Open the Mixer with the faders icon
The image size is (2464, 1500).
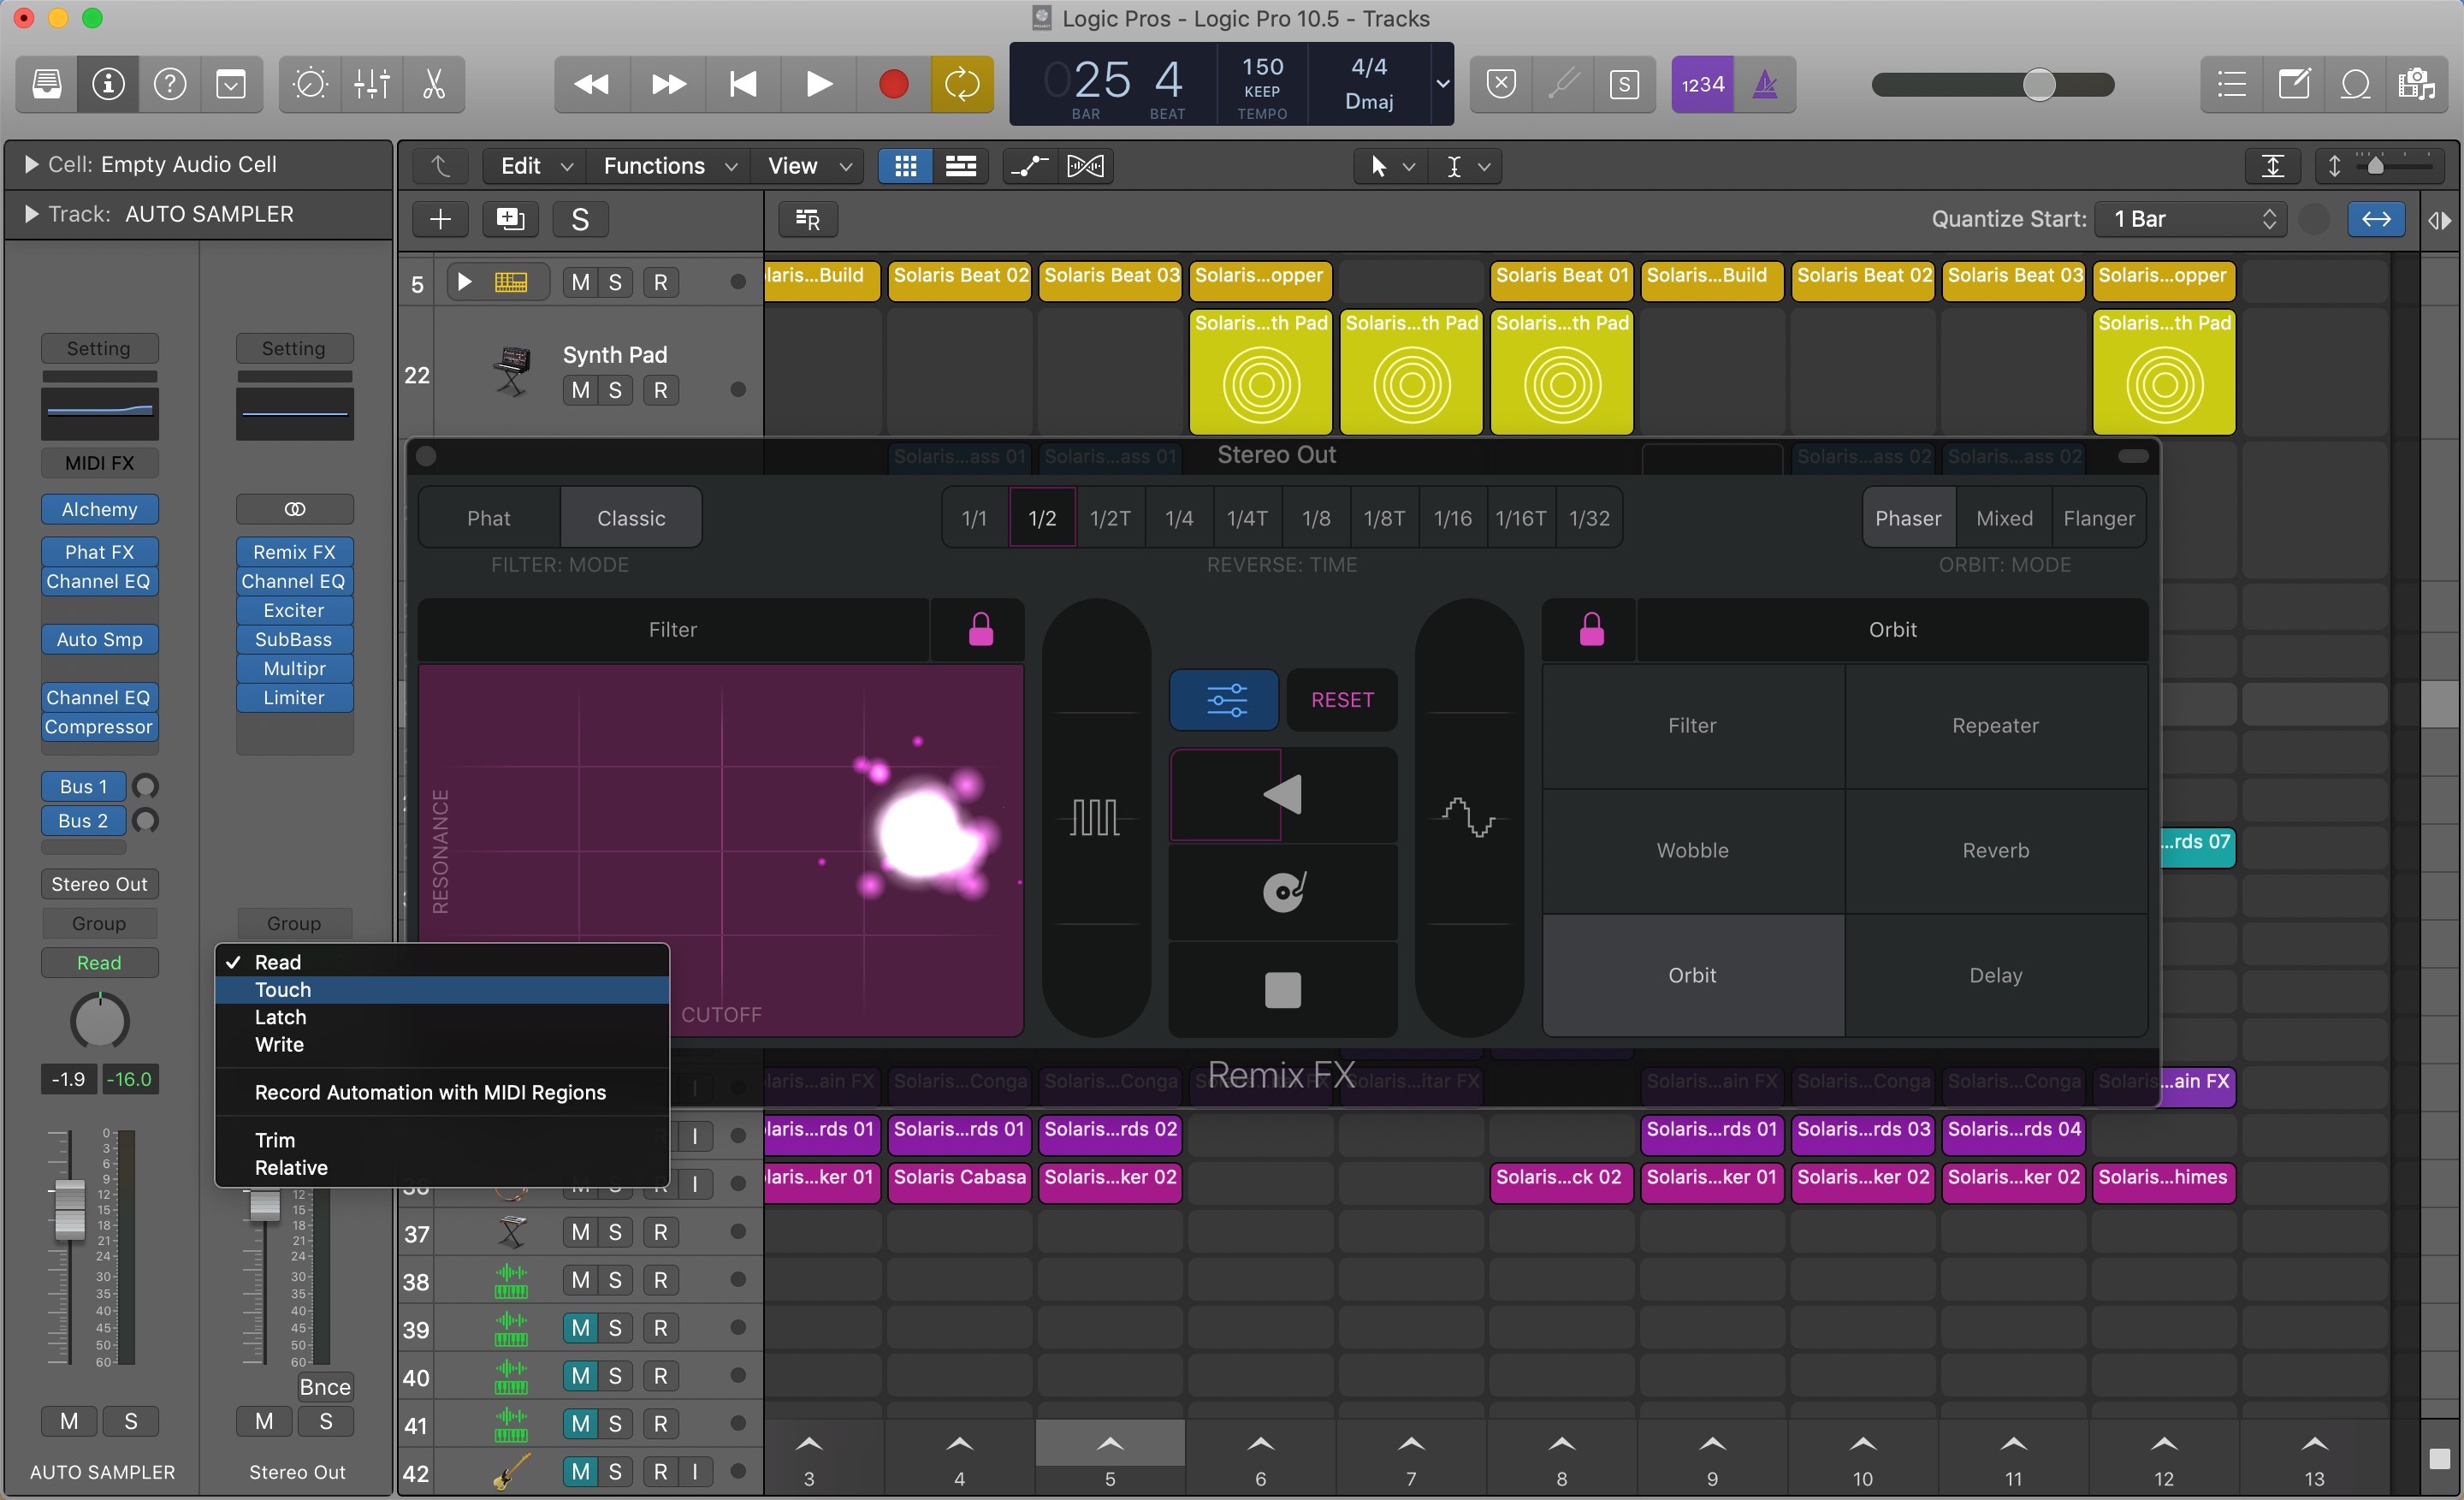(371, 84)
